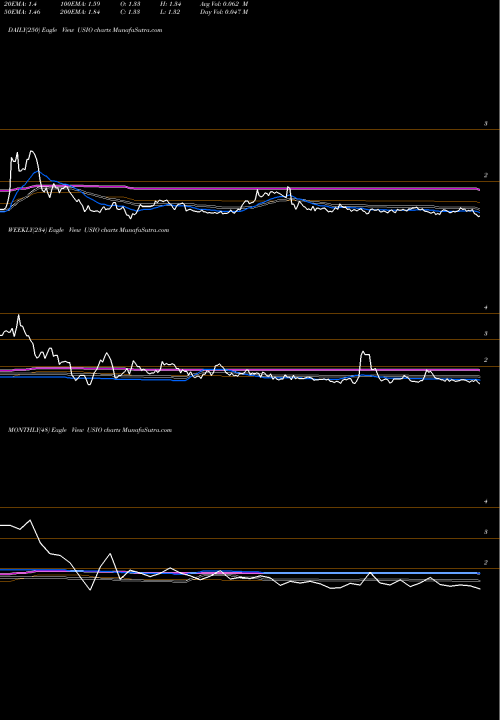Click the Avg Vol 0.062 M label
This screenshot has height=720, width=500.
pos(224,4)
